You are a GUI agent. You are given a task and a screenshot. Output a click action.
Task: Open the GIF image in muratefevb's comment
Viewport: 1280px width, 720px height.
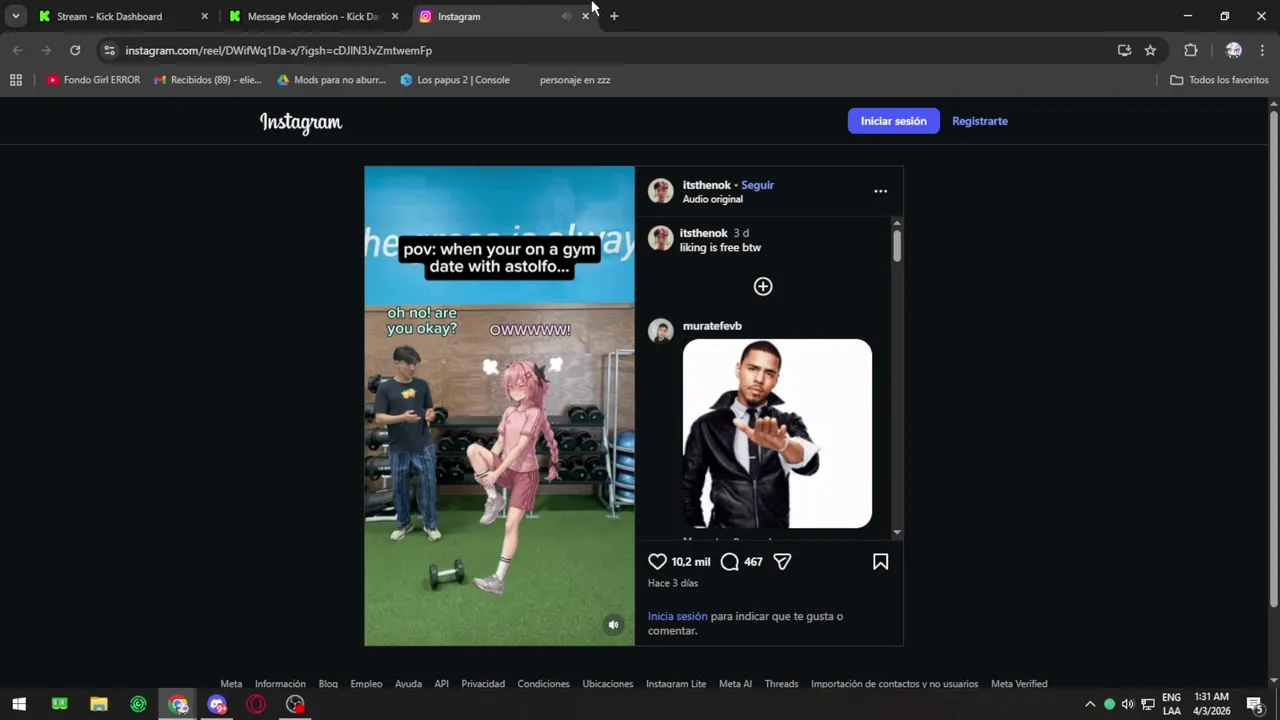tap(777, 433)
